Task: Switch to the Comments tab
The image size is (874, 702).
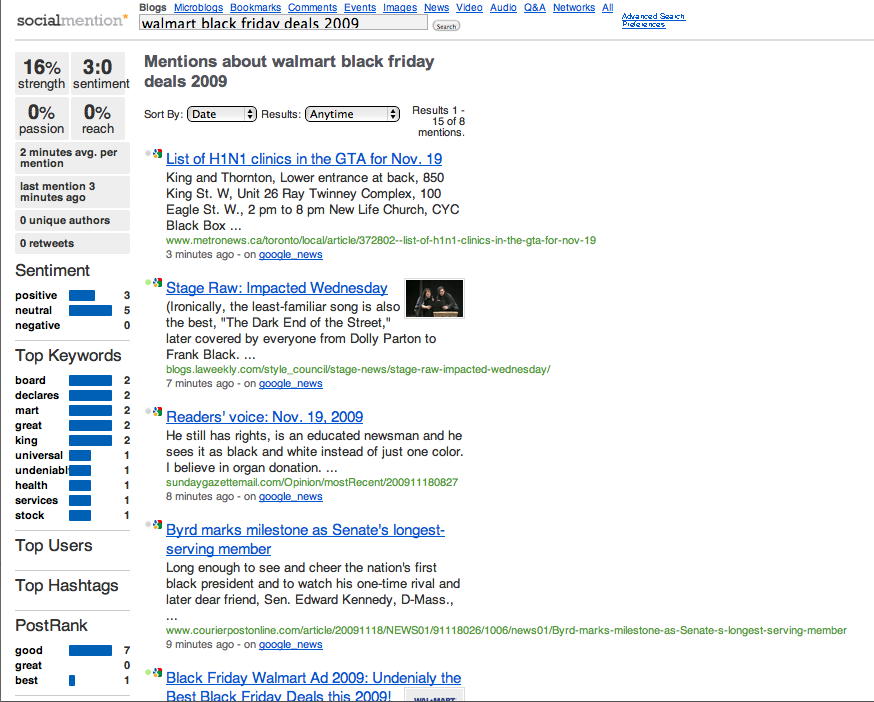Action: [312, 8]
